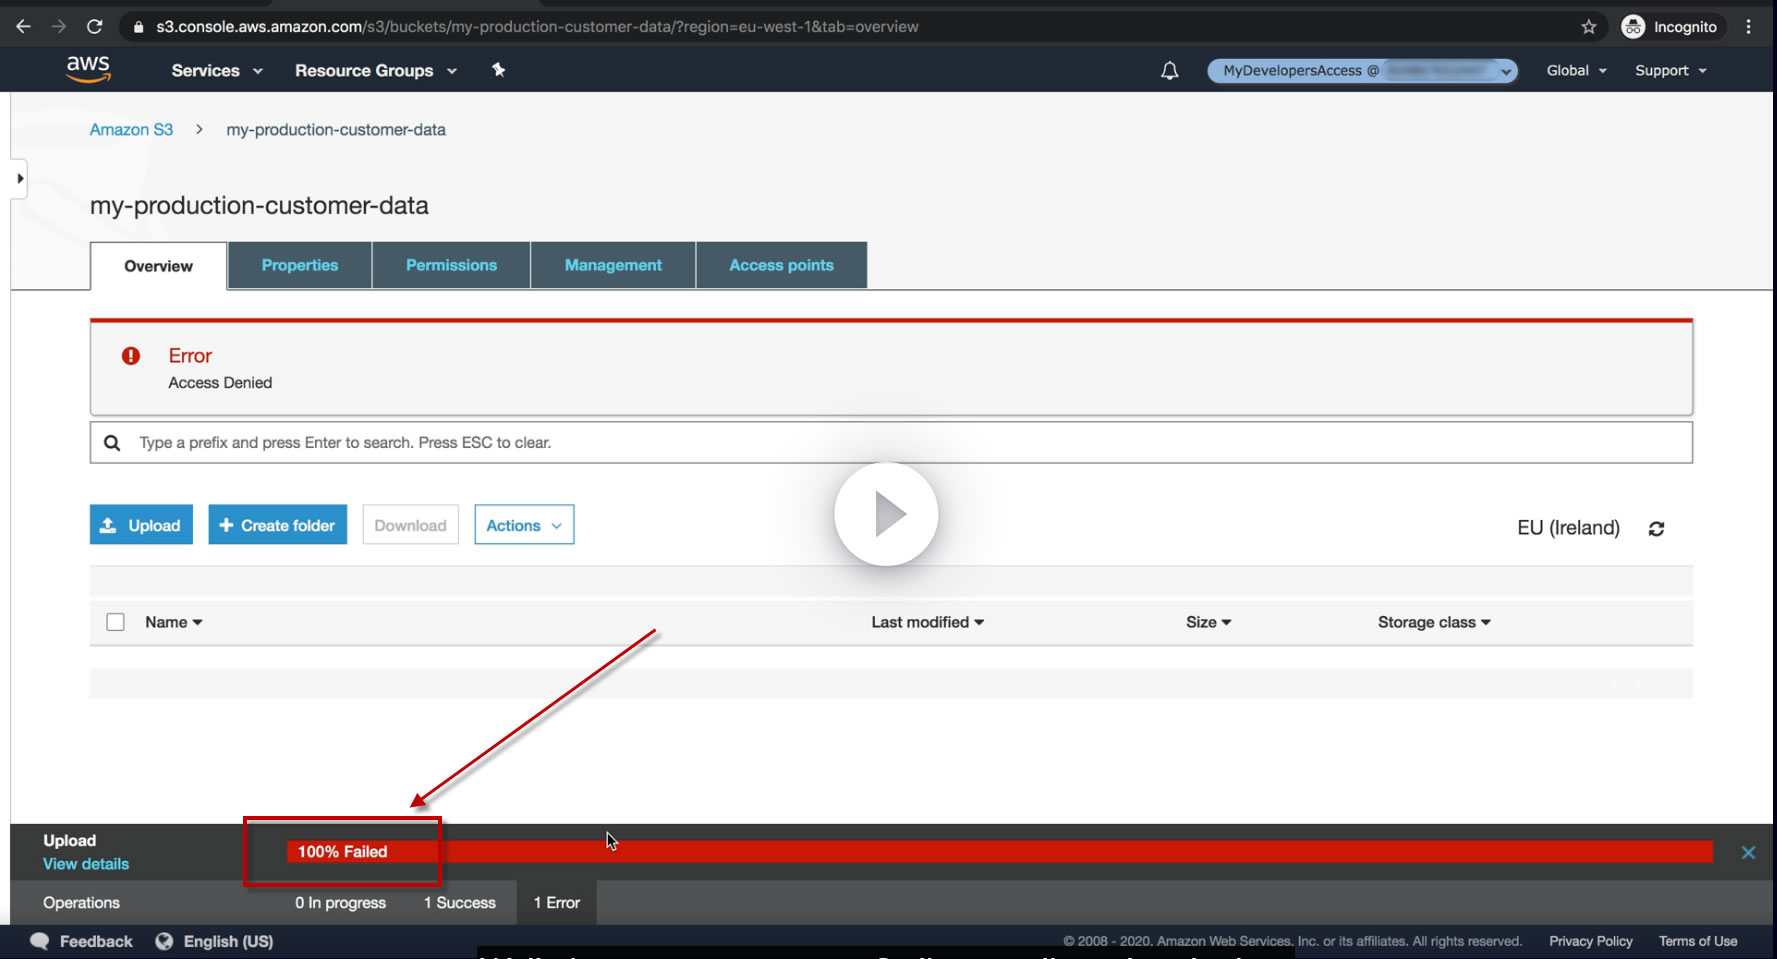The height and width of the screenshot is (959, 1777).
Task: Open the Services dropdown
Action: point(217,71)
